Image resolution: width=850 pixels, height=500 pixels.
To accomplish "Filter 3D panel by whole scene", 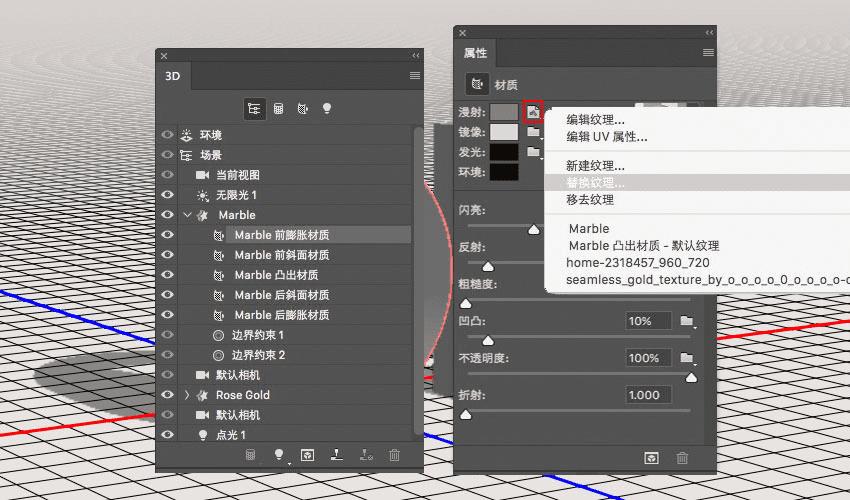I will [x=254, y=108].
